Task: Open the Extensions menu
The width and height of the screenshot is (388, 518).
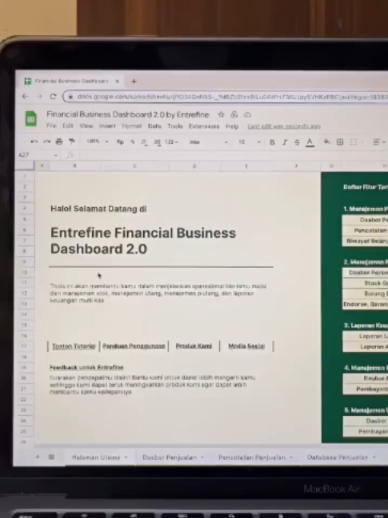Action: pyautogui.click(x=204, y=126)
